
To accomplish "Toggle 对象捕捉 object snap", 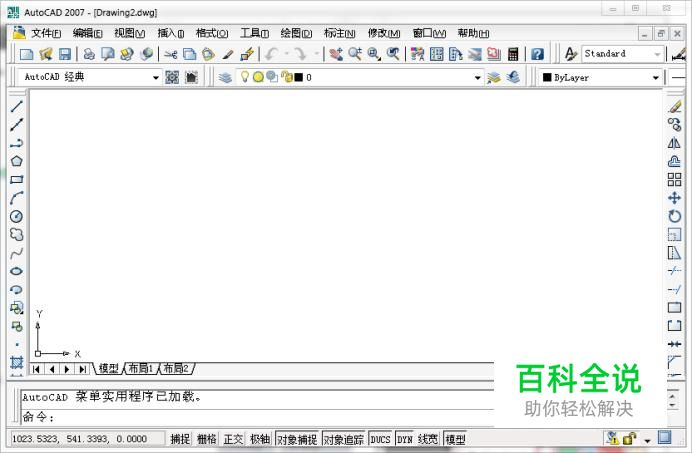I will 297,439.
